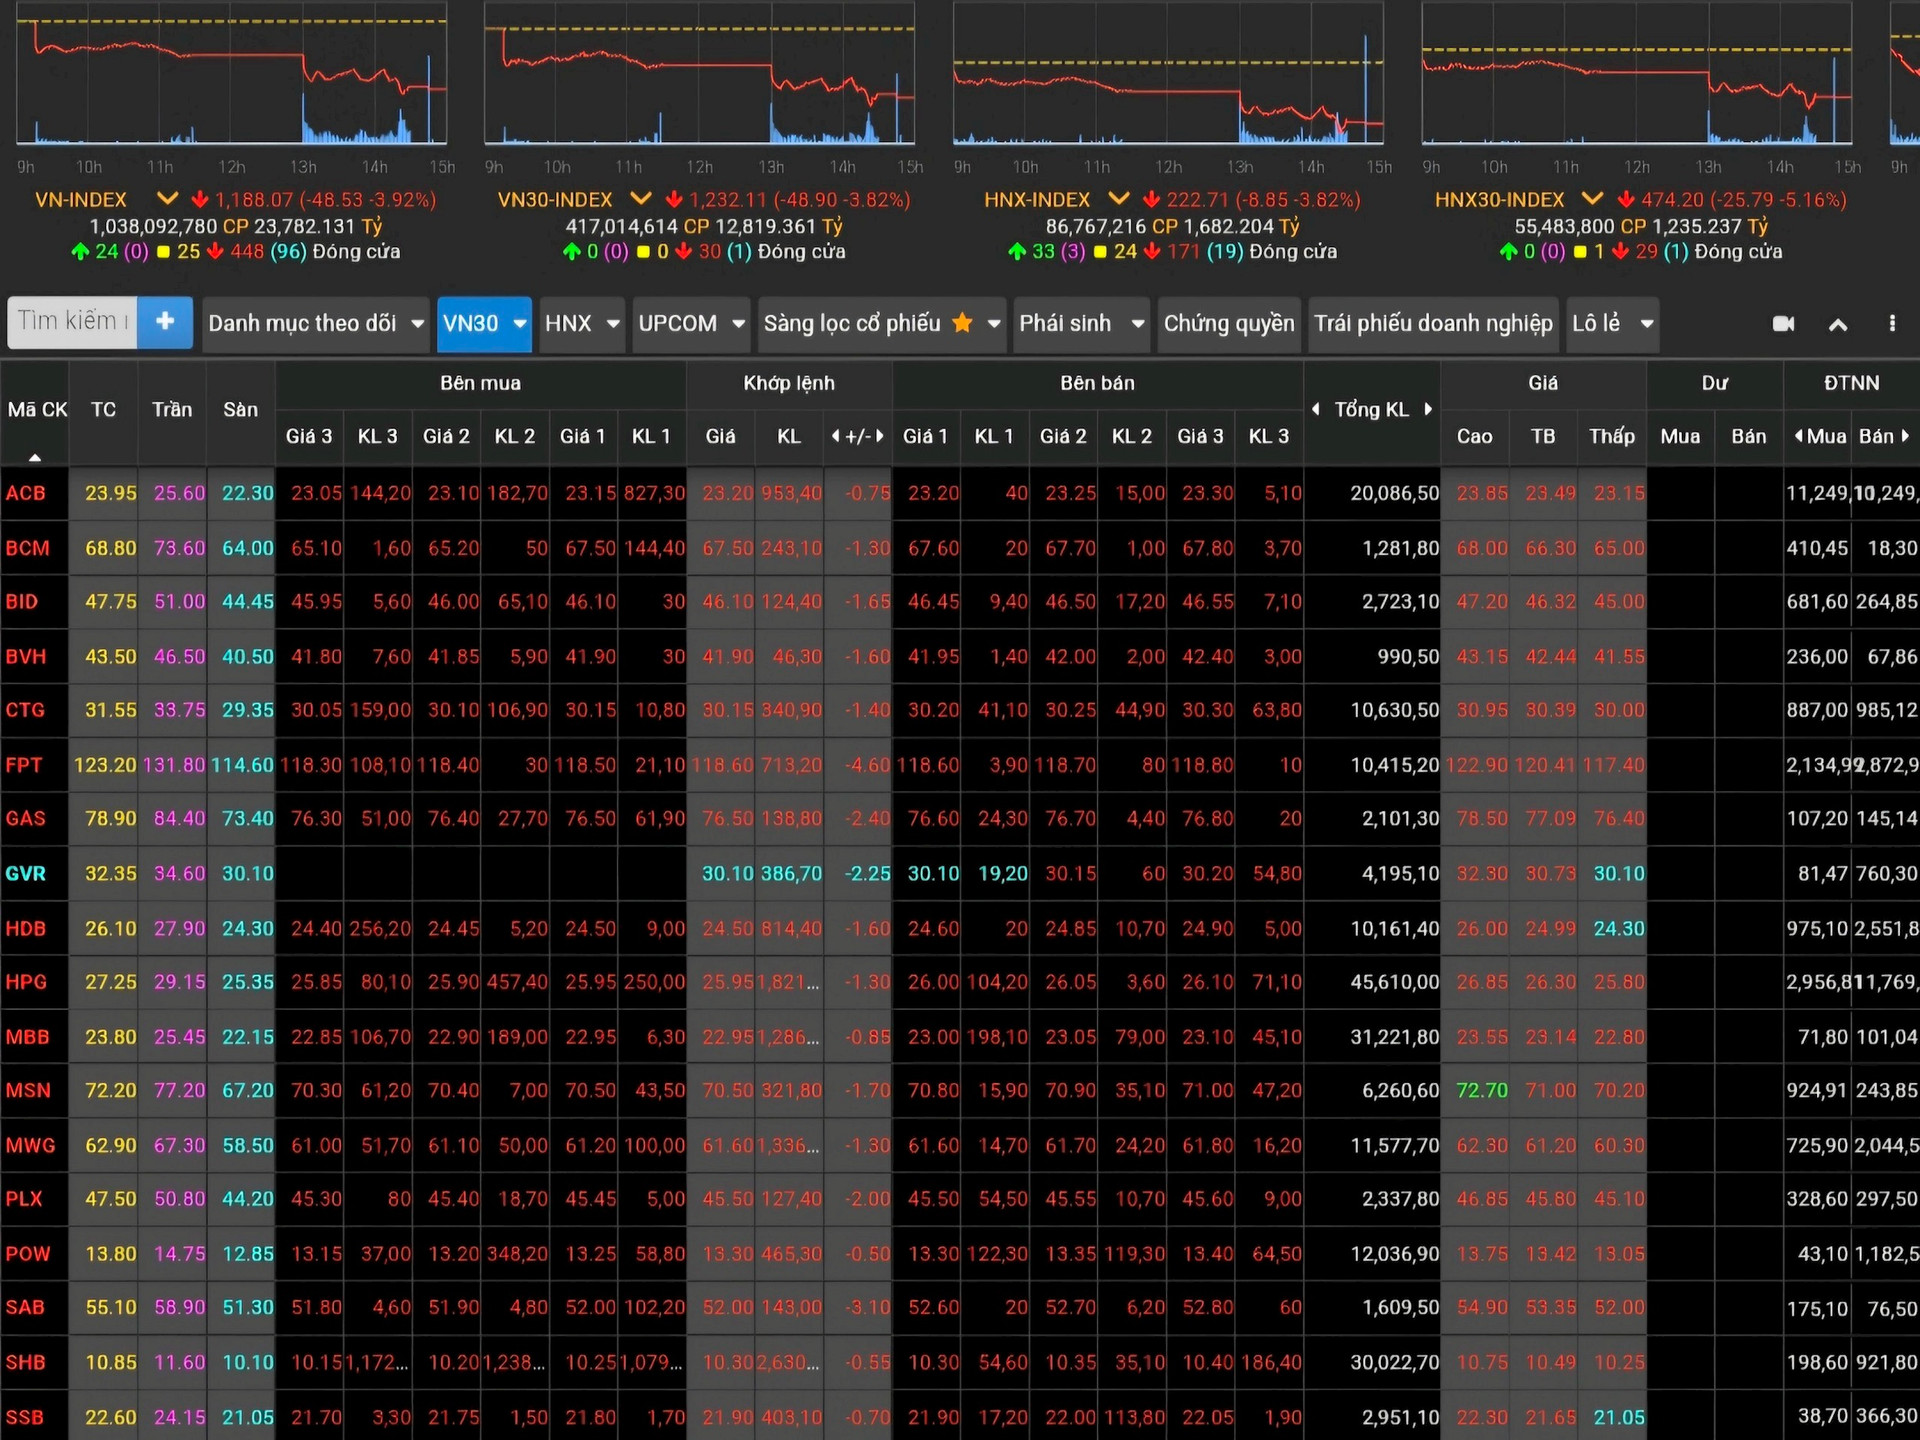Select FPT stock symbol
The height and width of the screenshot is (1440, 1920).
[24, 765]
